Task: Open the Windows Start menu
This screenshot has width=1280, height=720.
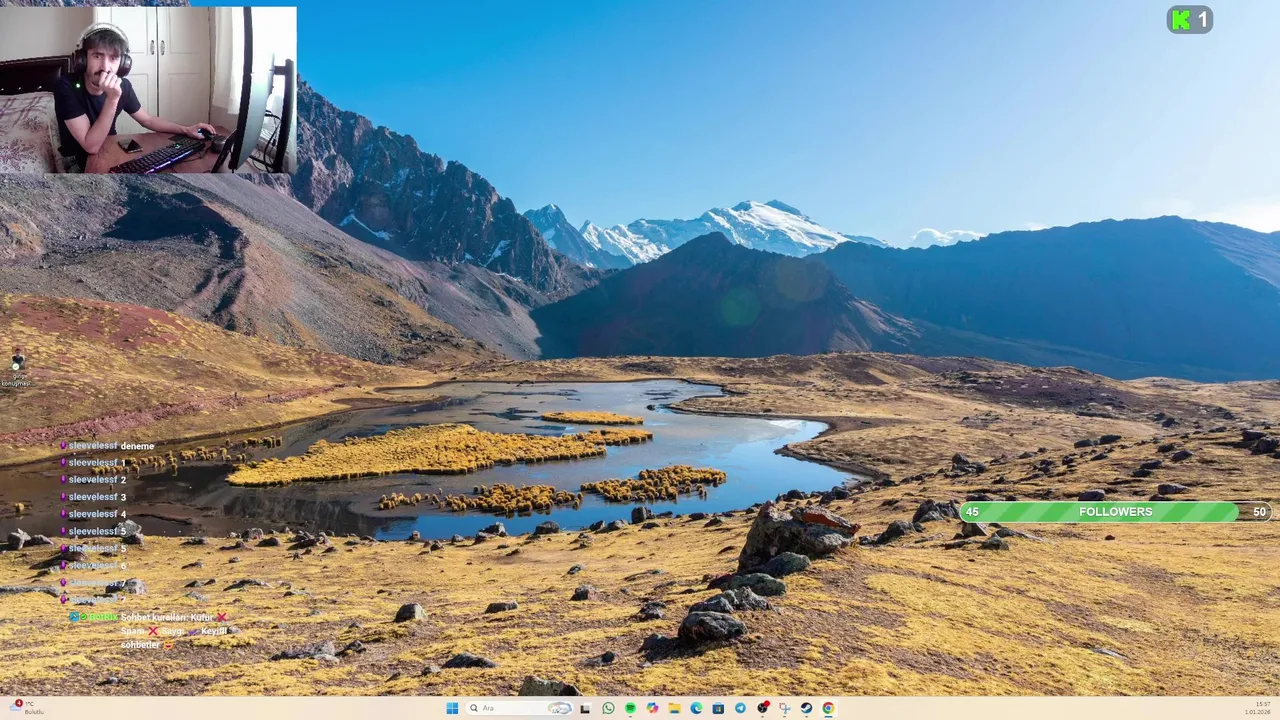Action: pos(452,708)
